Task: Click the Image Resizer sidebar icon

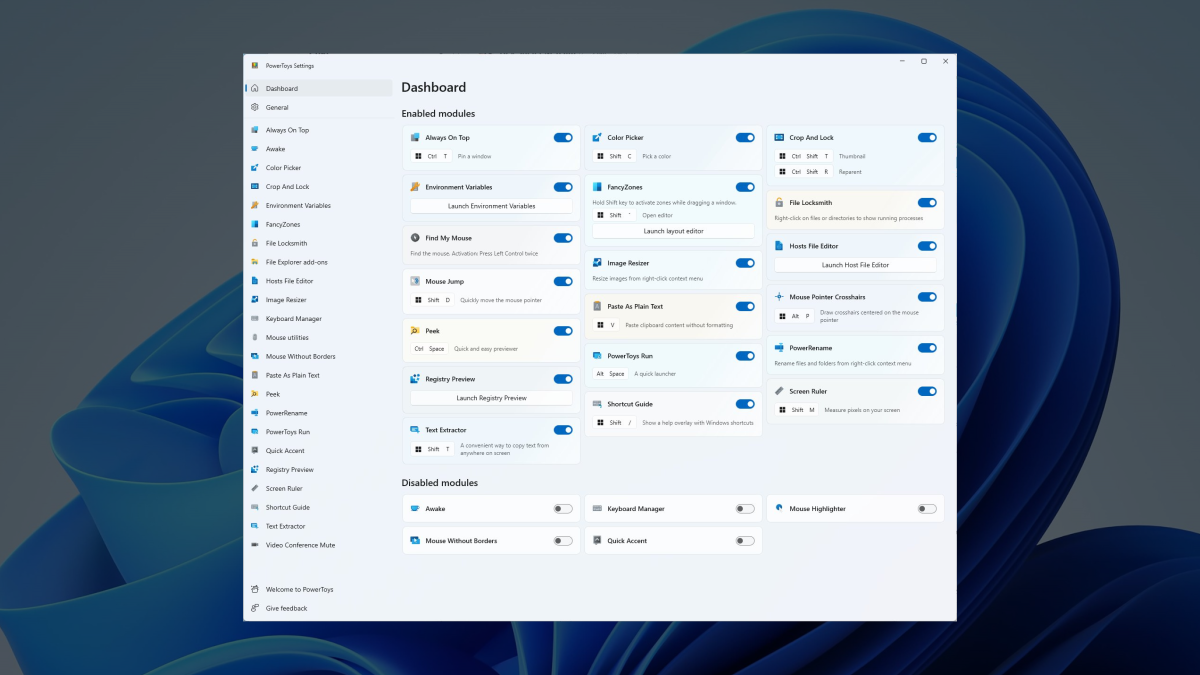Action: [255, 300]
